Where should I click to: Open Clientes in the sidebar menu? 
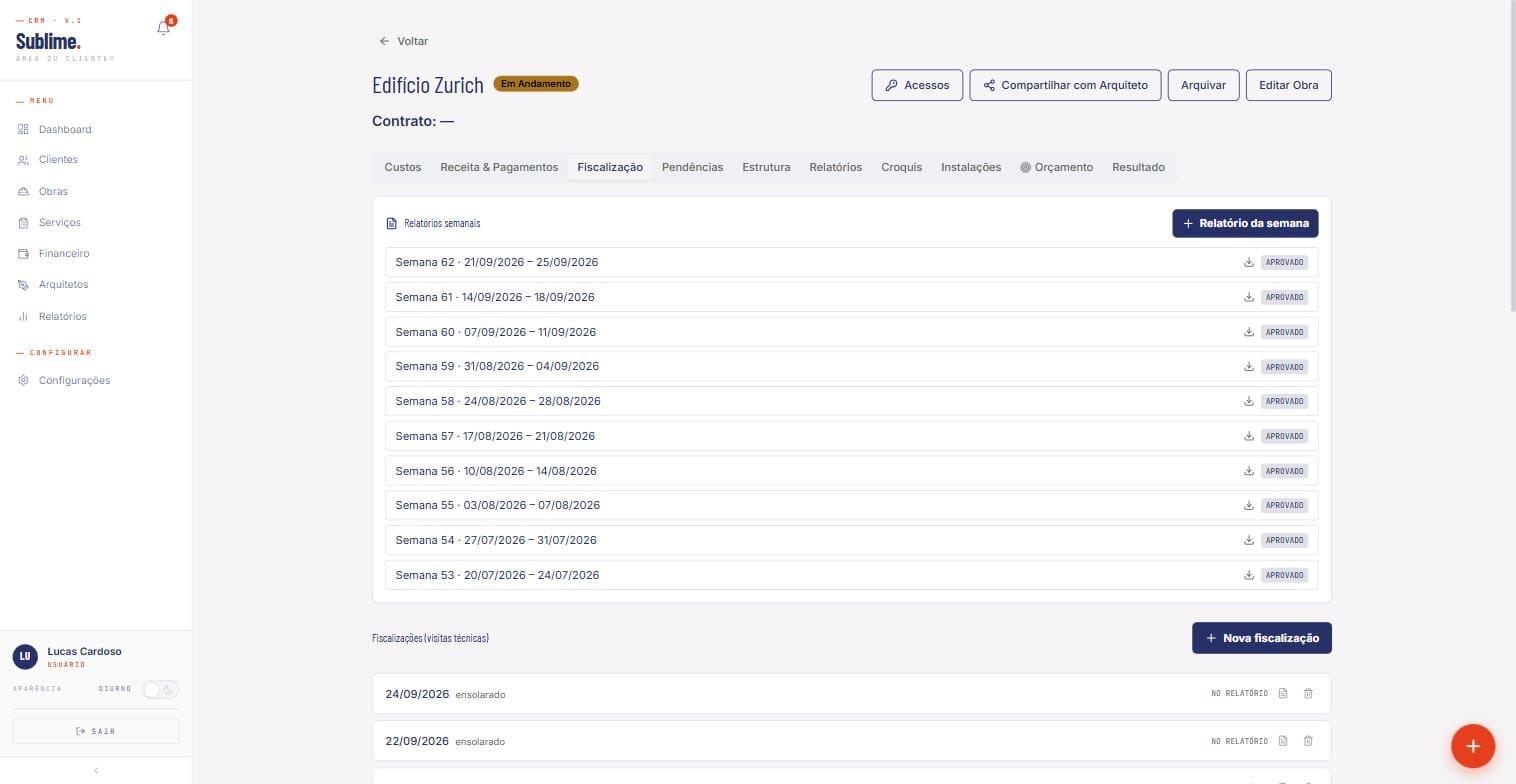click(x=58, y=160)
